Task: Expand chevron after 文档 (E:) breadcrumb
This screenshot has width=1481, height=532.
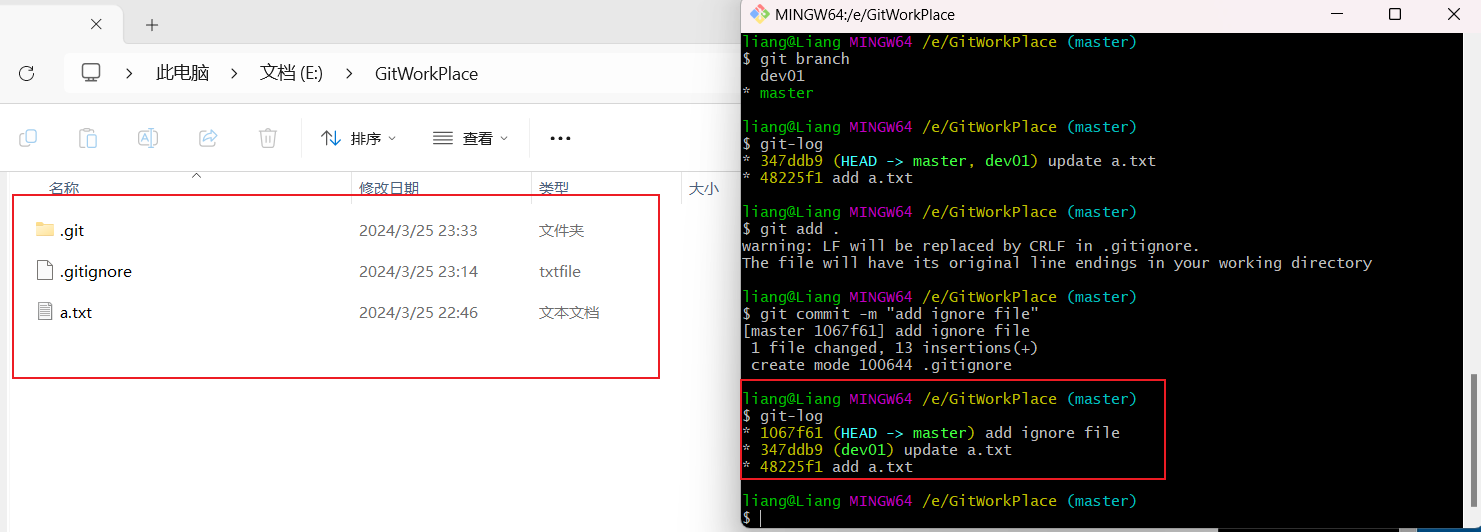Action: 349,73
